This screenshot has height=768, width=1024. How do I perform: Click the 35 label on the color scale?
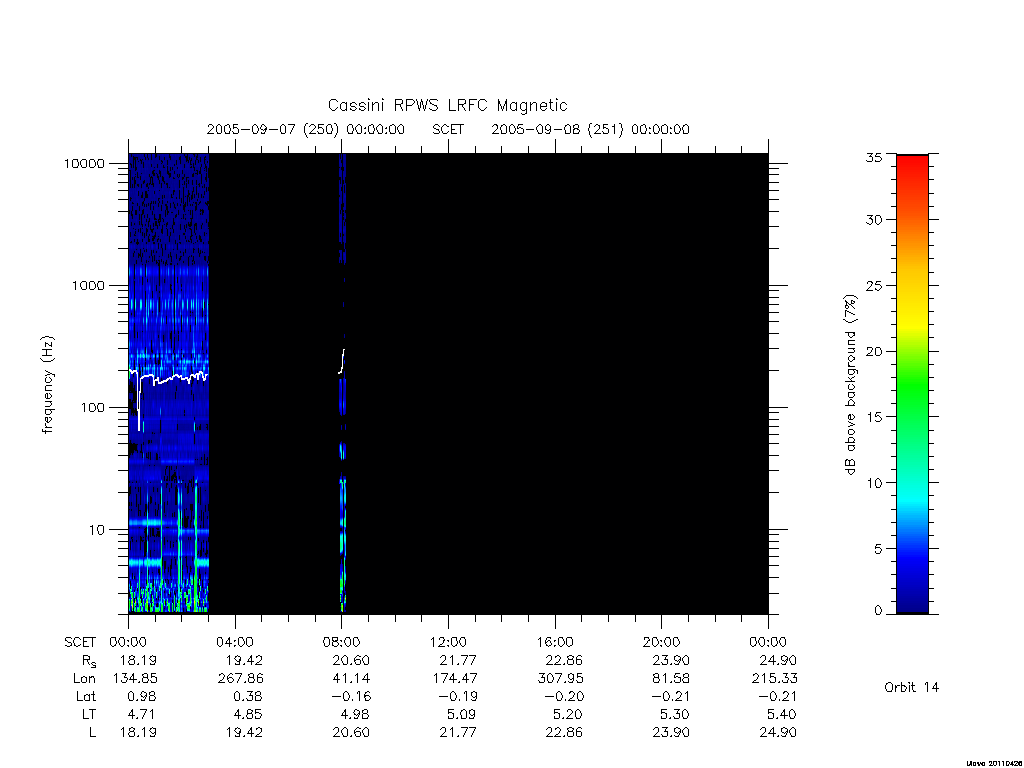pyautogui.click(x=874, y=157)
